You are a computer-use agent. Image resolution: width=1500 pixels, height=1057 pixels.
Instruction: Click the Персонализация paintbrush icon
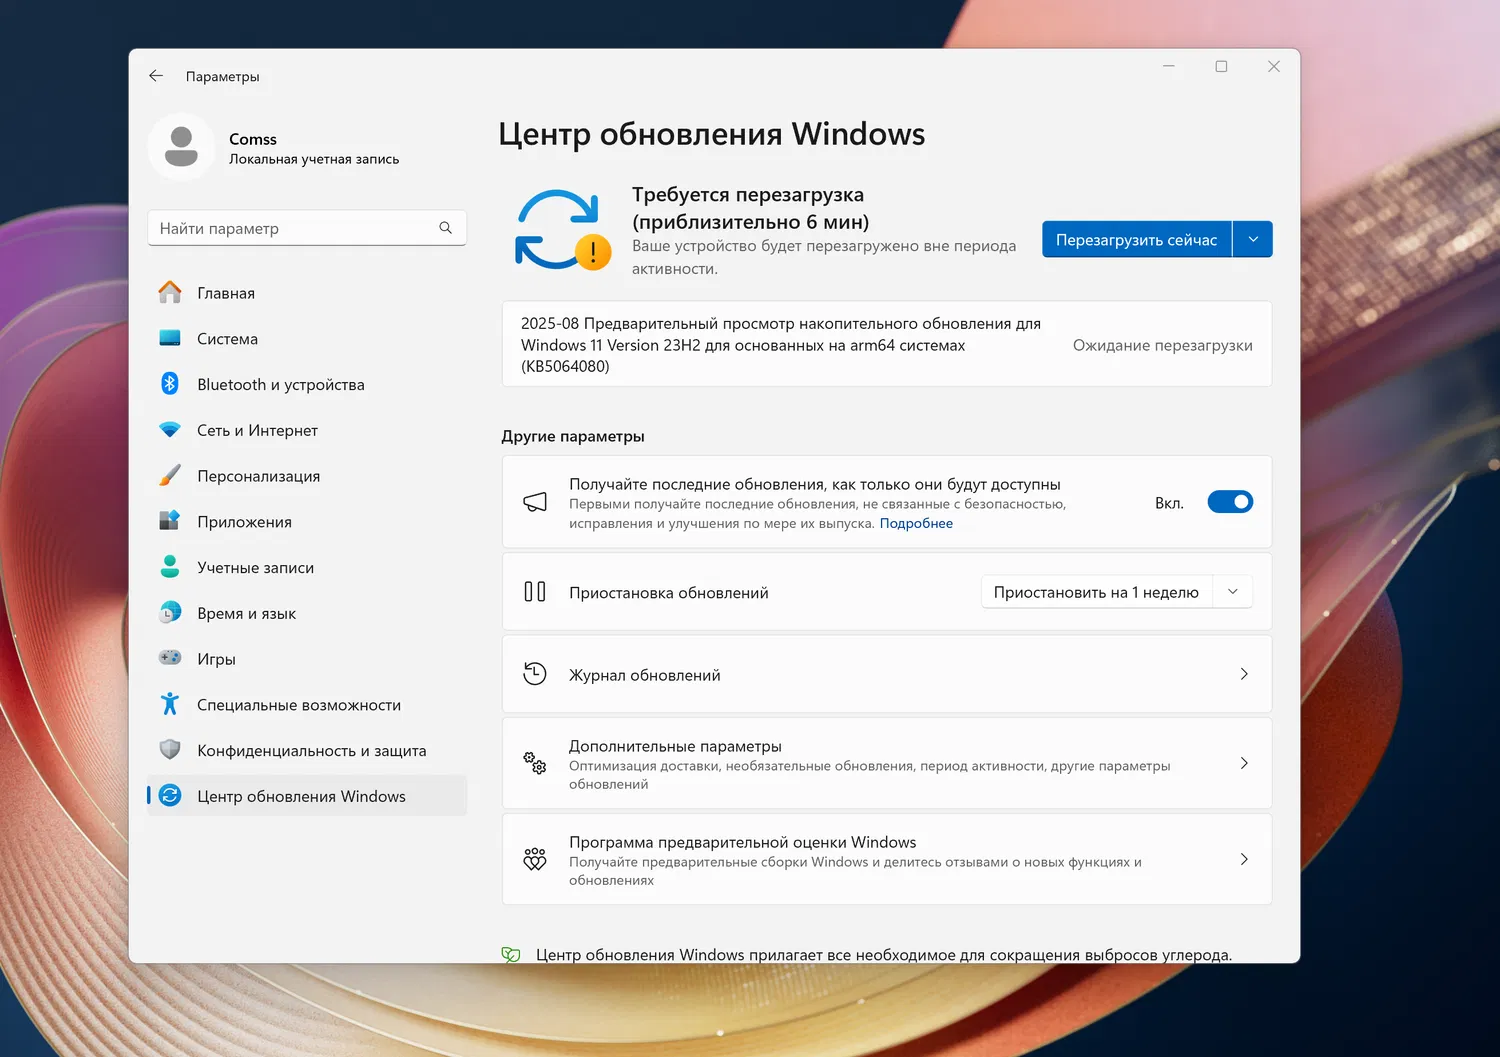[170, 475]
